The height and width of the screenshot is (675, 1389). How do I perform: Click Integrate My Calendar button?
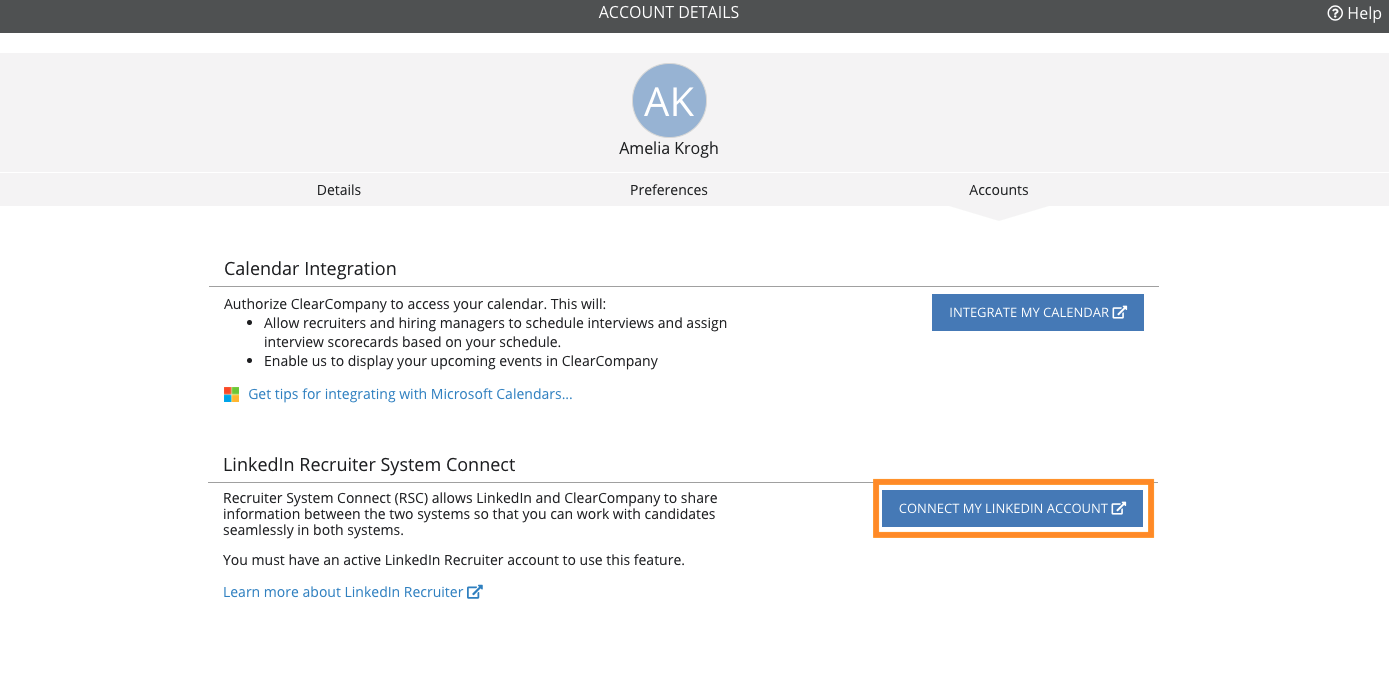pyautogui.click(x=1038, y=312)
